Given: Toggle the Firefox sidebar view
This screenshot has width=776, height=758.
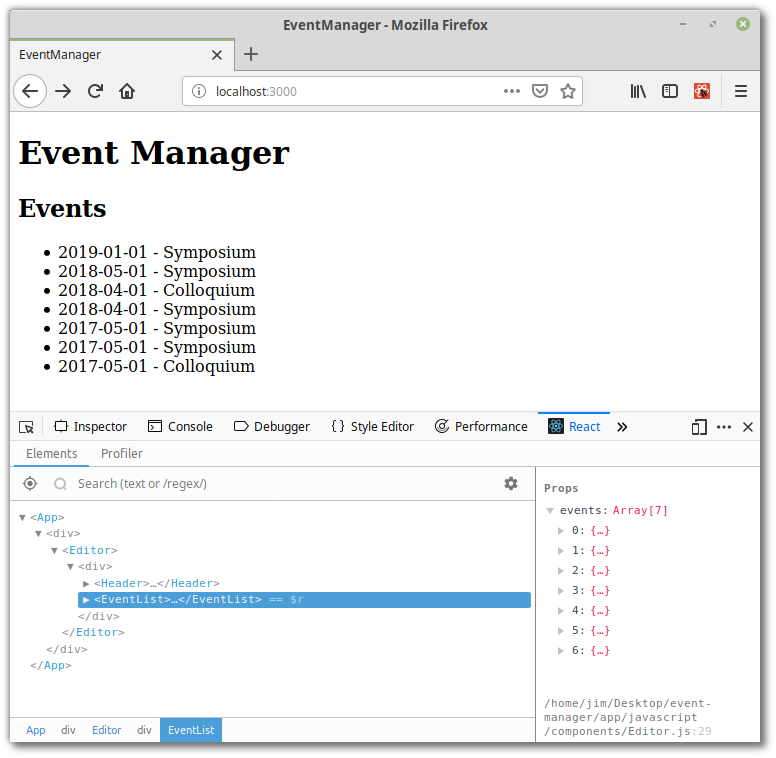Looking at the screenshot, I should pos(670,91).
